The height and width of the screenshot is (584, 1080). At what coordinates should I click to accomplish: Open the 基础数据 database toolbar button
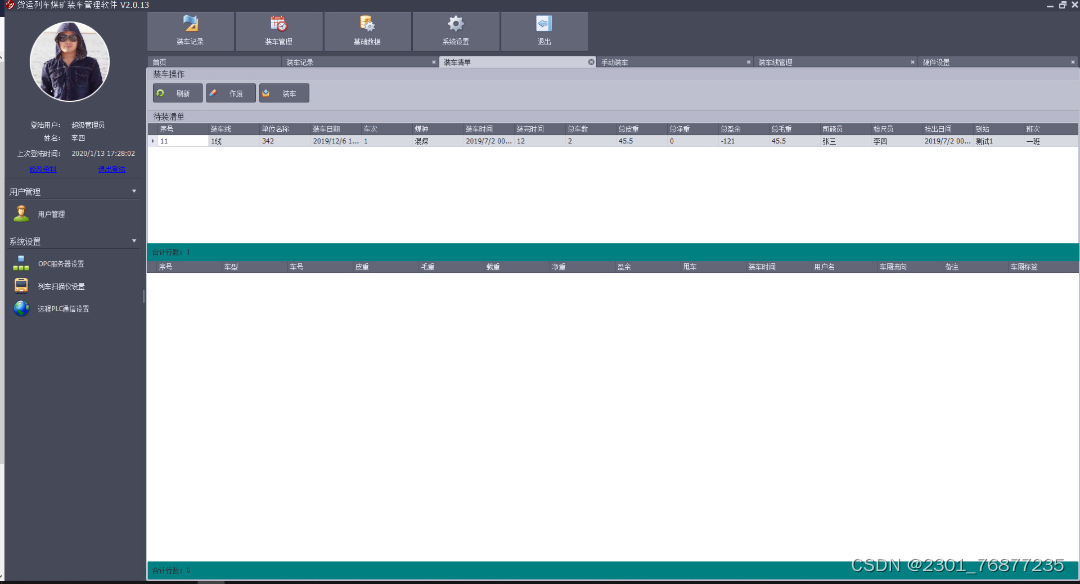tap(367, 31)
